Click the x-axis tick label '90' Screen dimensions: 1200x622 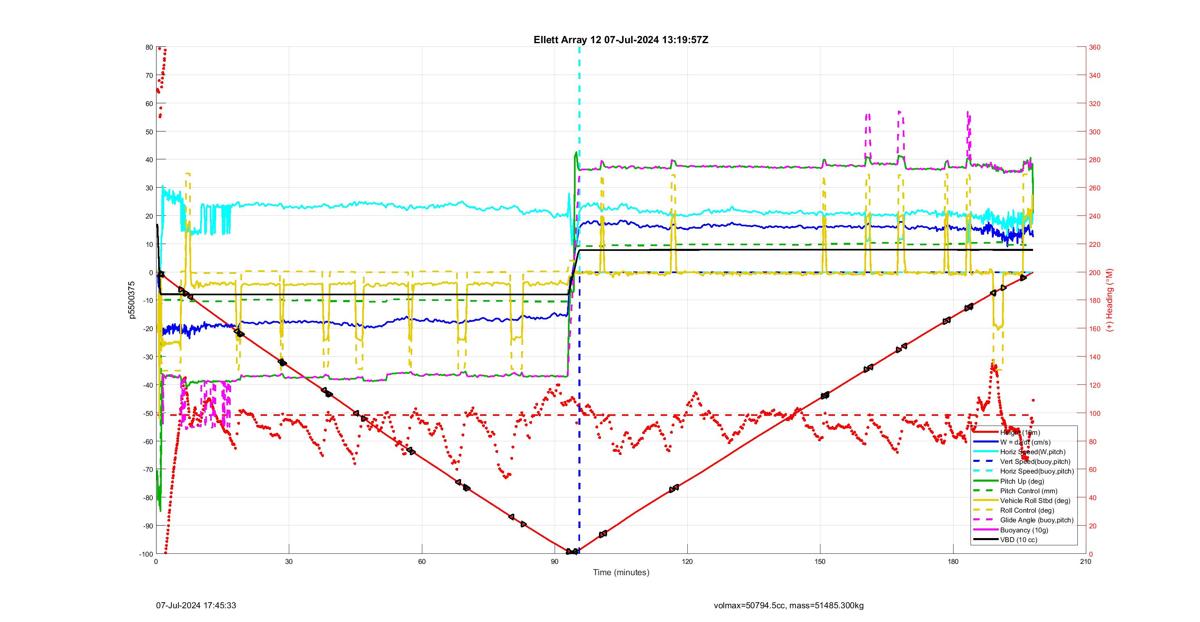pos(554,562)
